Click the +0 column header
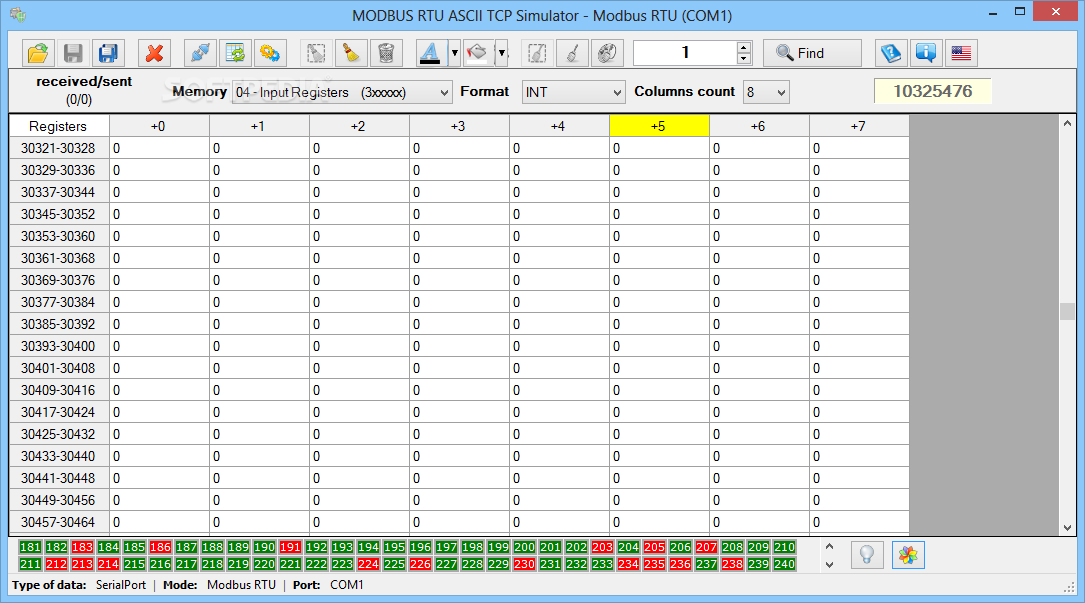This screenshot has height=603, width=1085. (159, 126)
